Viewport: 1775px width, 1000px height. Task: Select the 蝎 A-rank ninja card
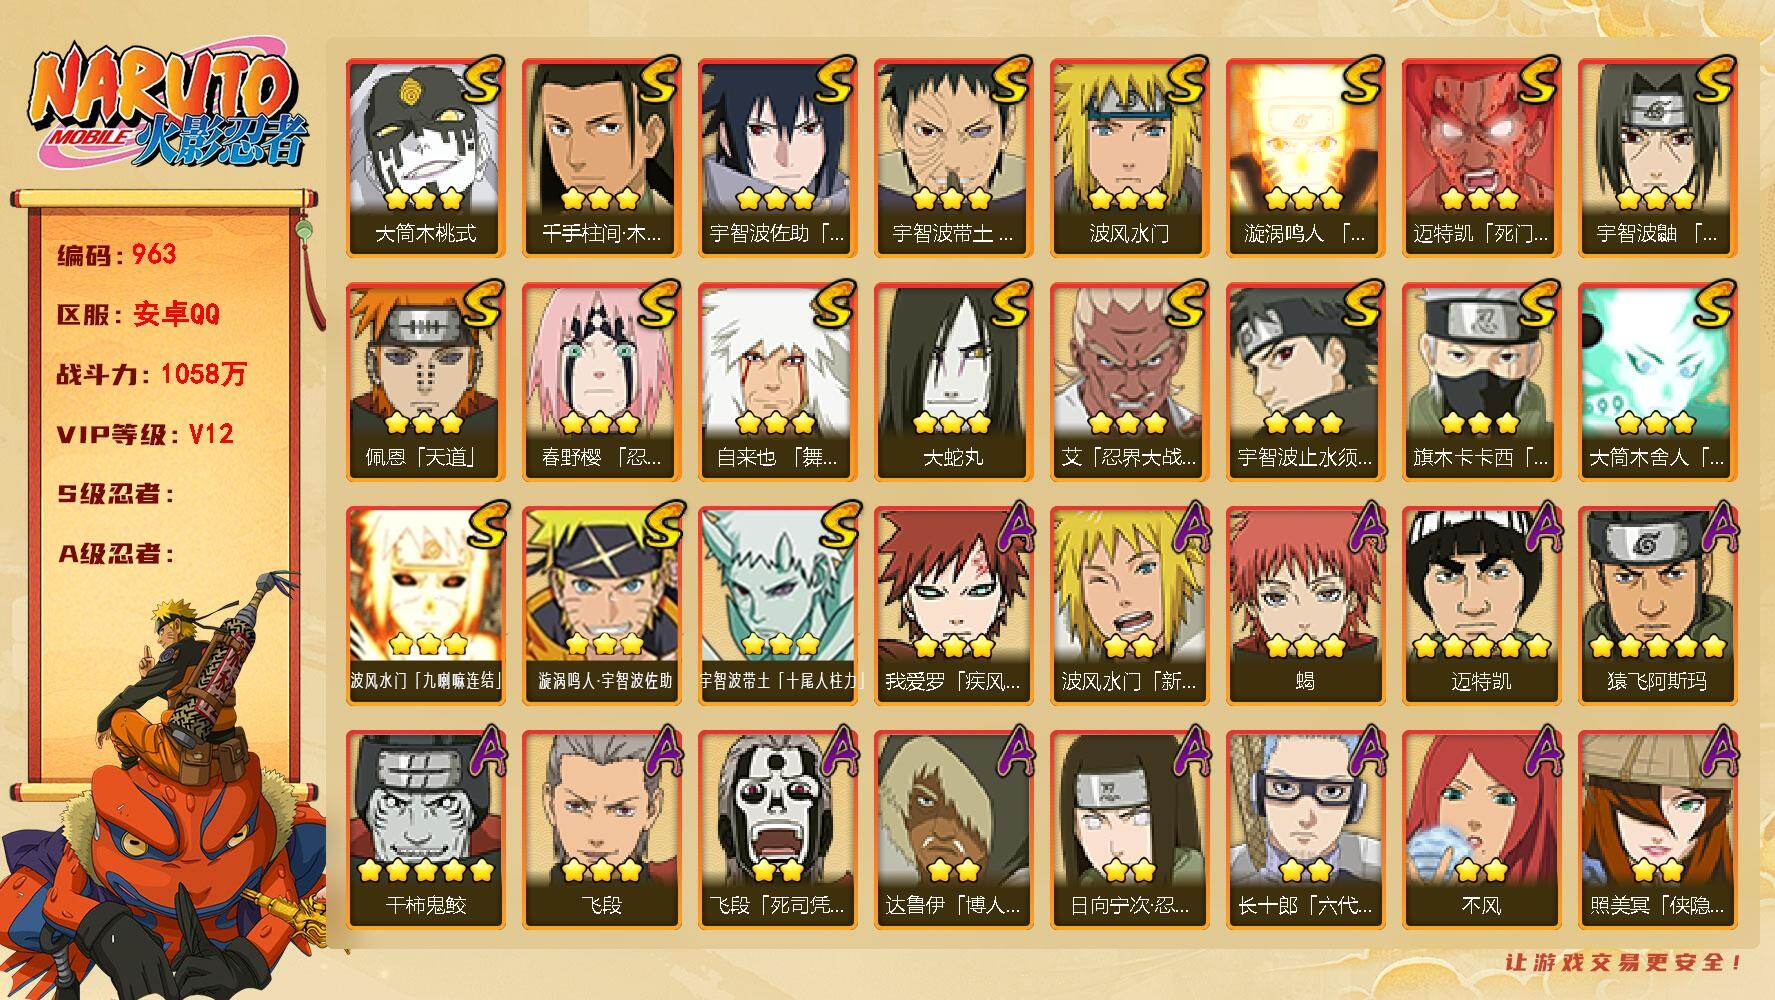(x=1306, y=606)
